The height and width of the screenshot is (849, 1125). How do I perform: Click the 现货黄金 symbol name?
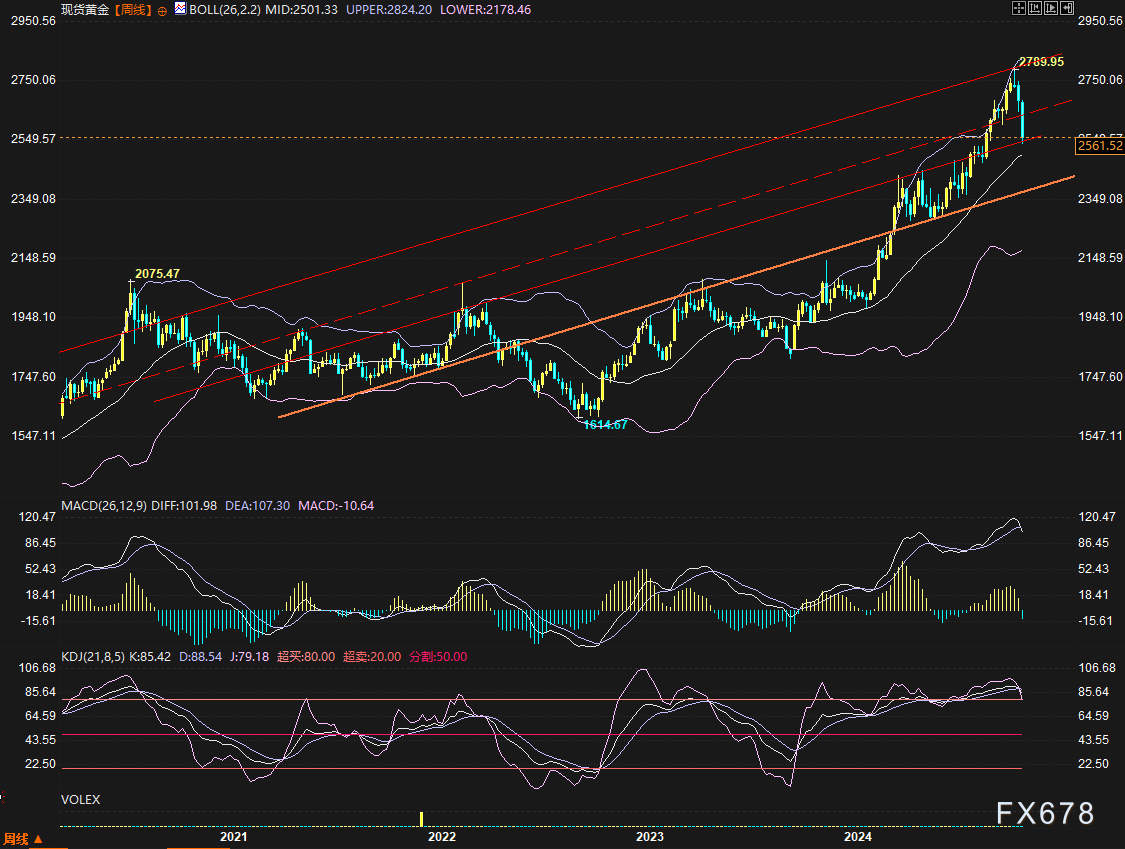(x=85, y=9)
